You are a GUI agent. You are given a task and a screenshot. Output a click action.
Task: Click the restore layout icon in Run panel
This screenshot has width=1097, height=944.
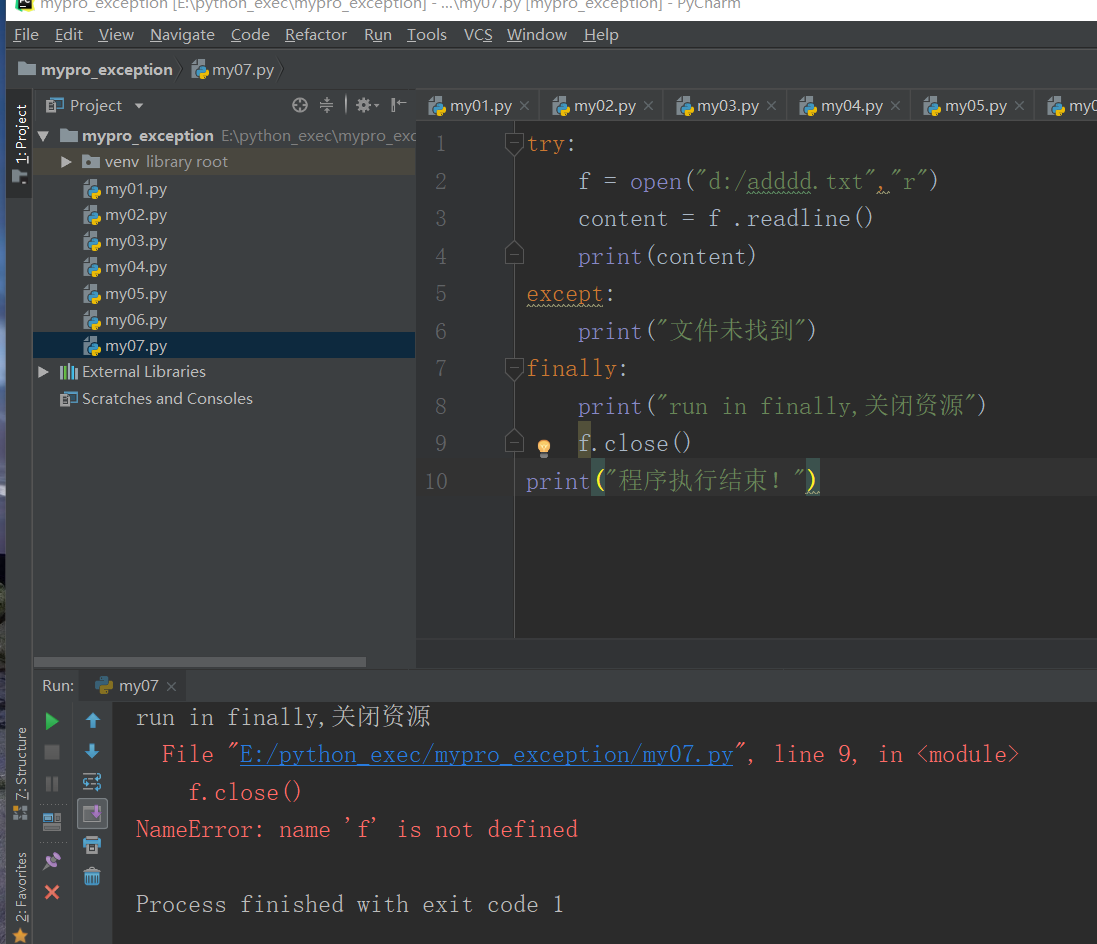[52, 822]
